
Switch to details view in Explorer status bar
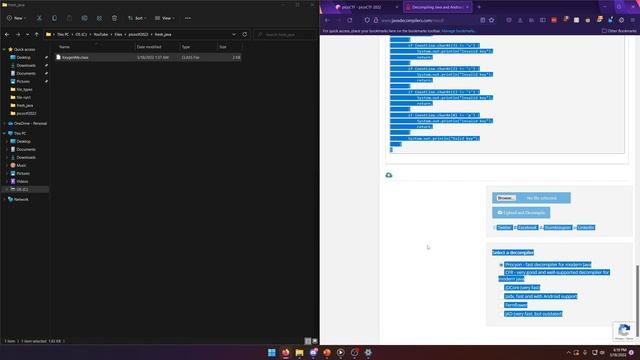308,341
